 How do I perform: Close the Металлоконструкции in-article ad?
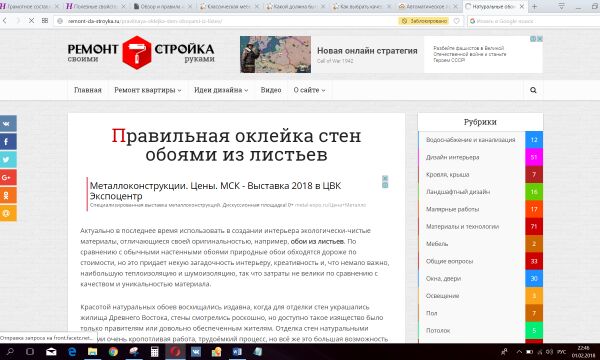385,178
